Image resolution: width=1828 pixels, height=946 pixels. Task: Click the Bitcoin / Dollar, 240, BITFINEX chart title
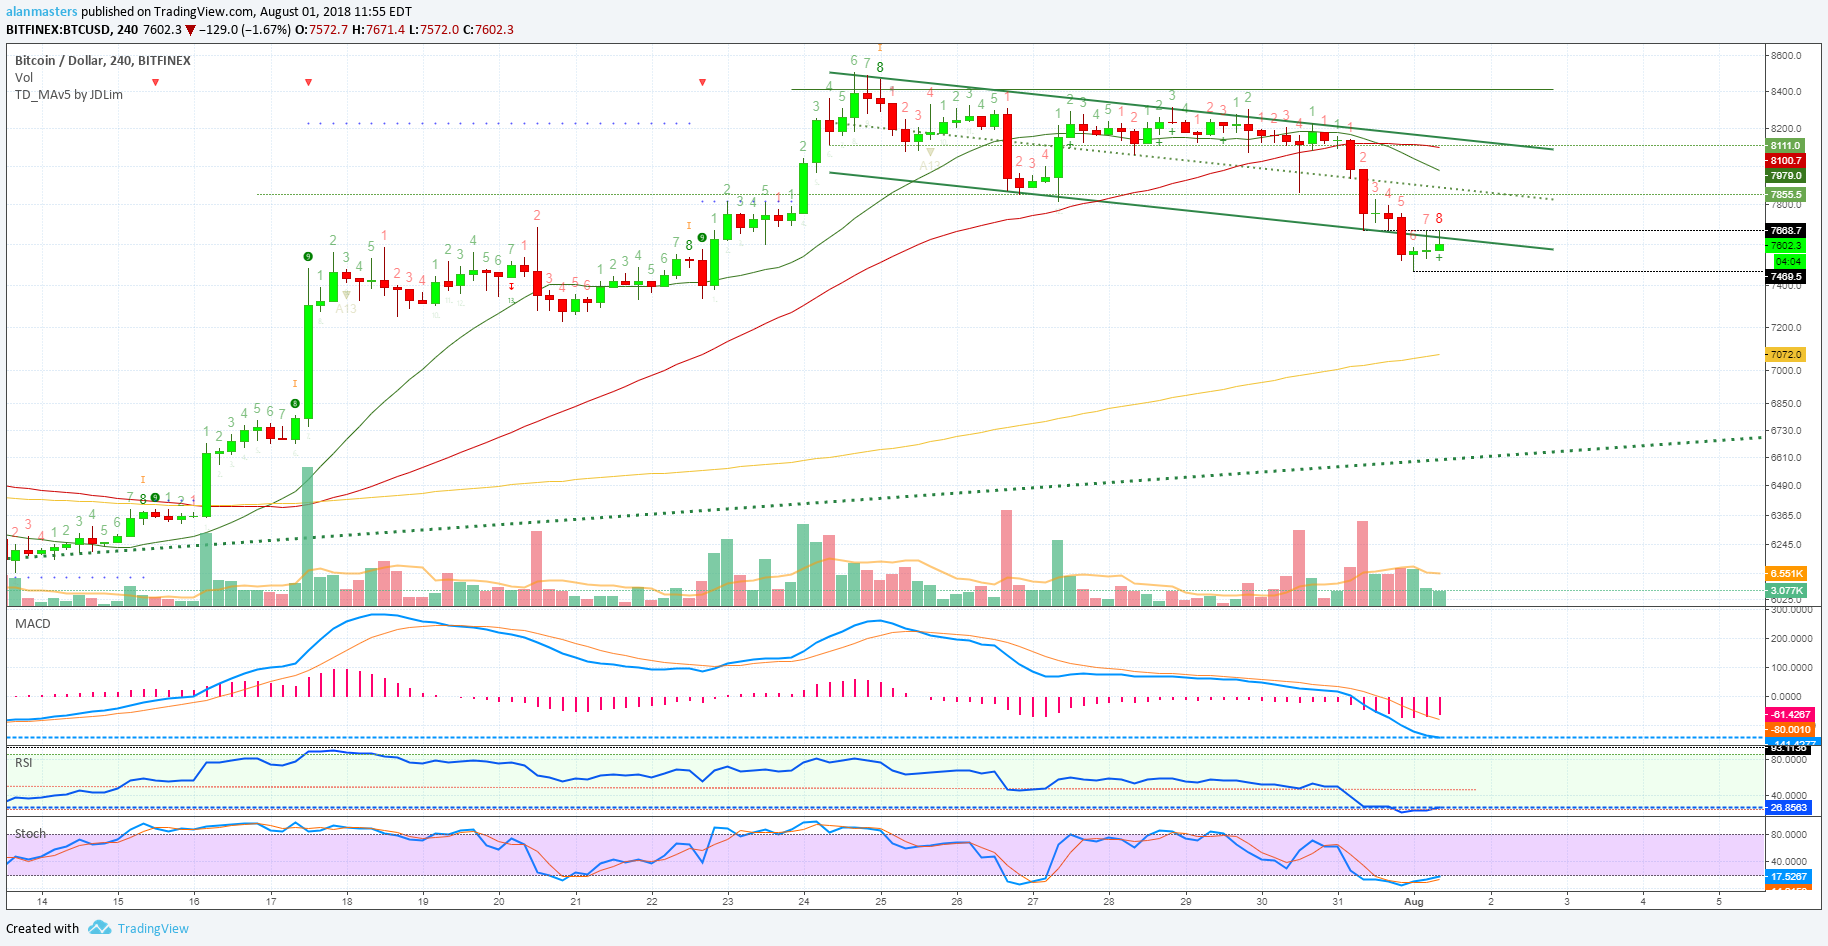[103, 60]
